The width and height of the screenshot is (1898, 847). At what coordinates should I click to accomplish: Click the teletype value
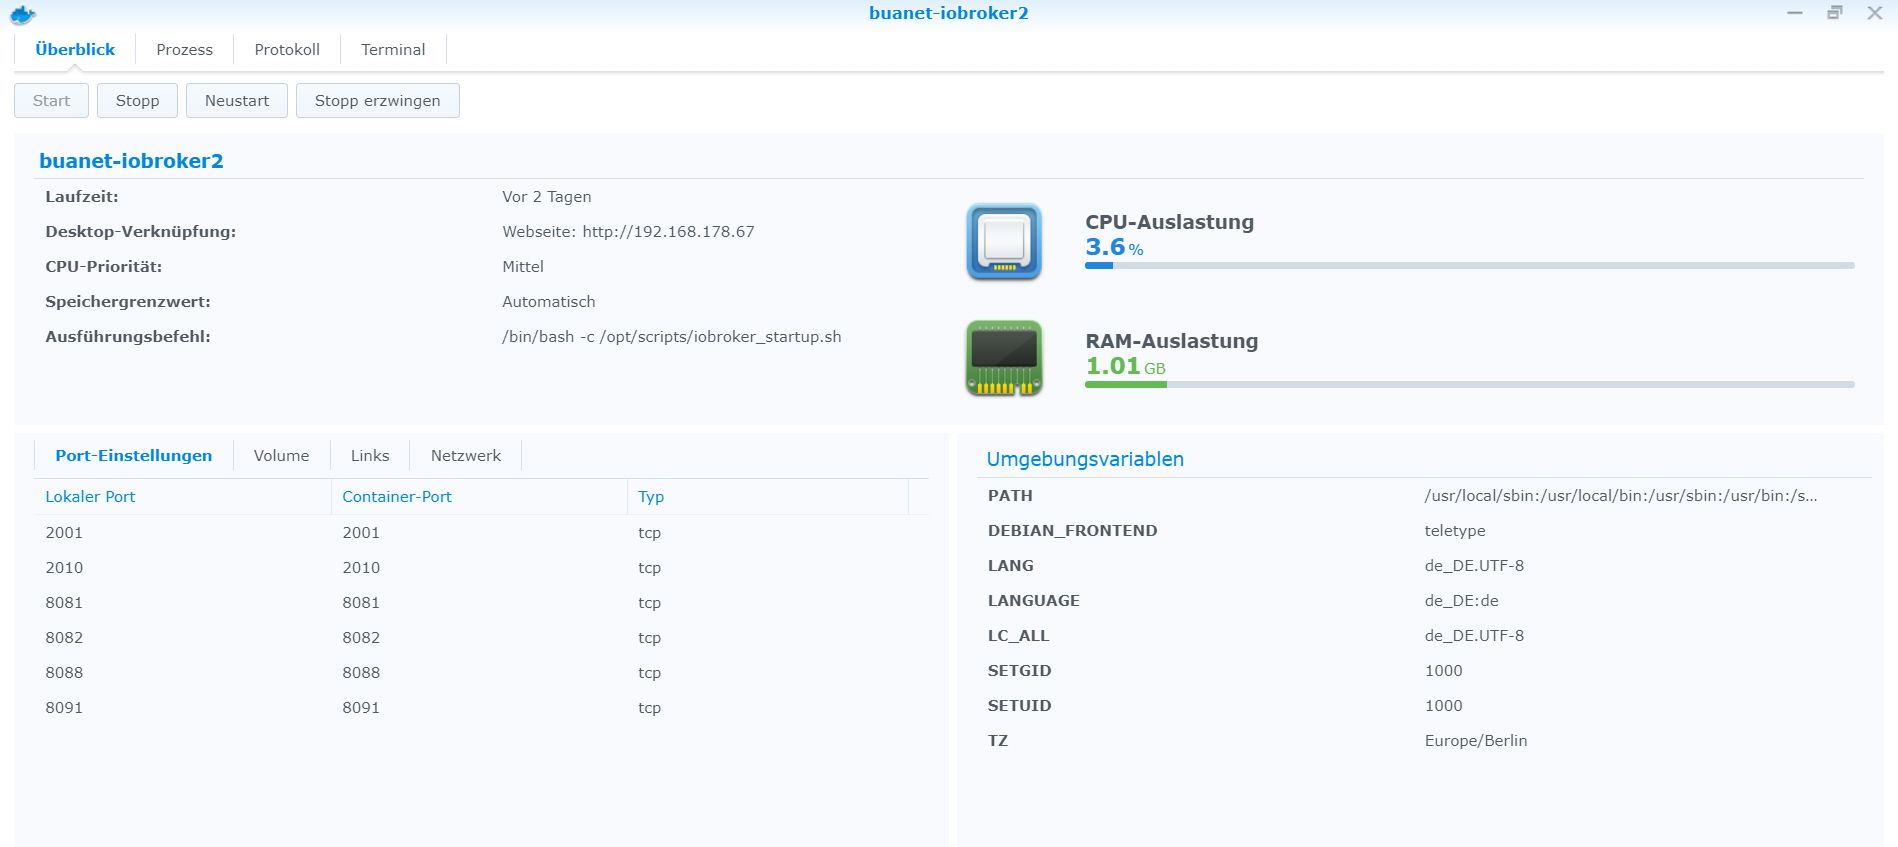(1455, 530)
